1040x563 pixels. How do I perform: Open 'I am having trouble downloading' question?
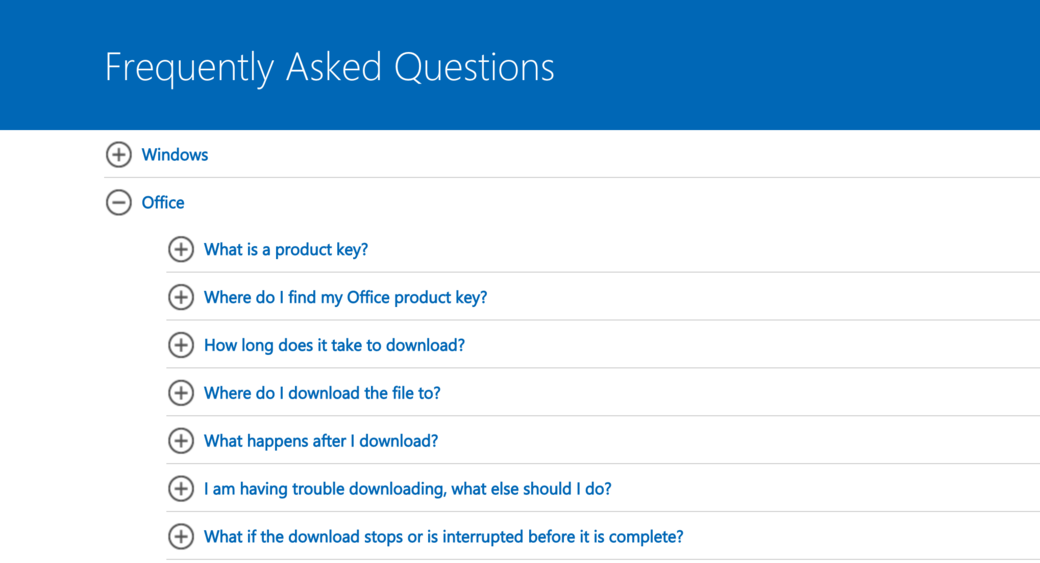coord(407,490)
